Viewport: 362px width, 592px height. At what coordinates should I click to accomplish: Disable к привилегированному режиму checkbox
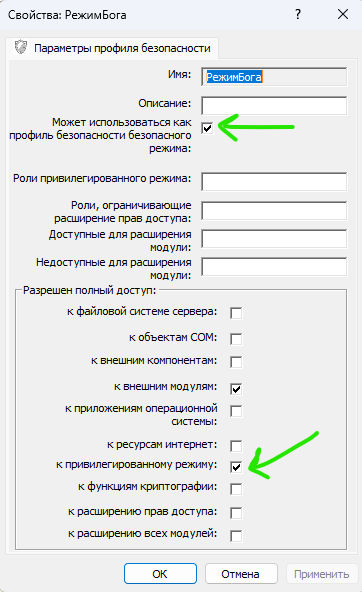coord(236,467)
